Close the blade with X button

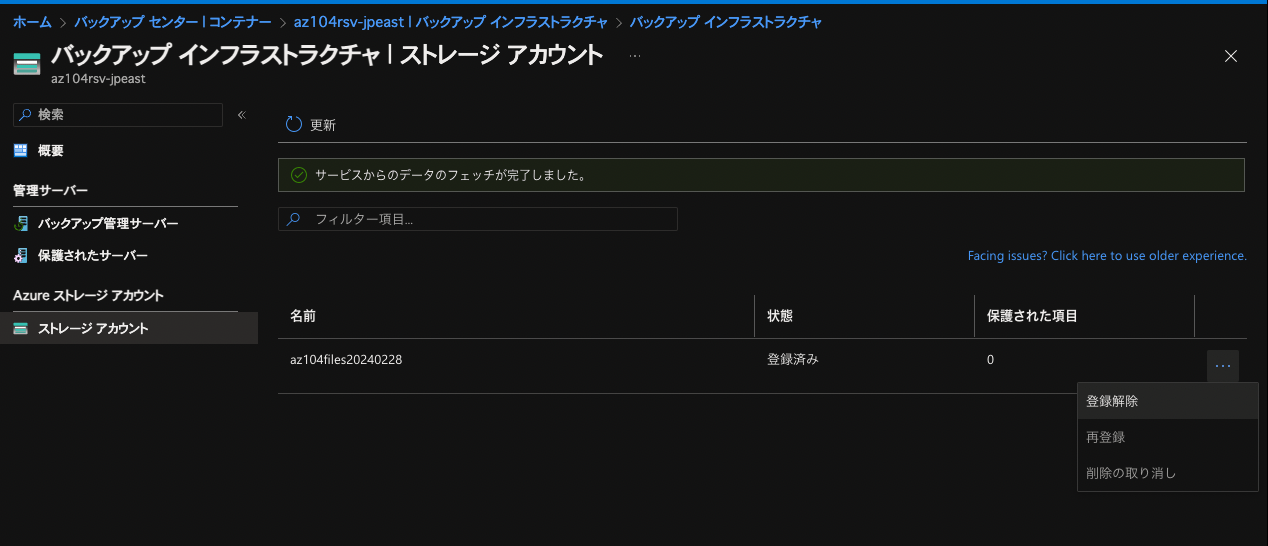[x=1231, y=56]
